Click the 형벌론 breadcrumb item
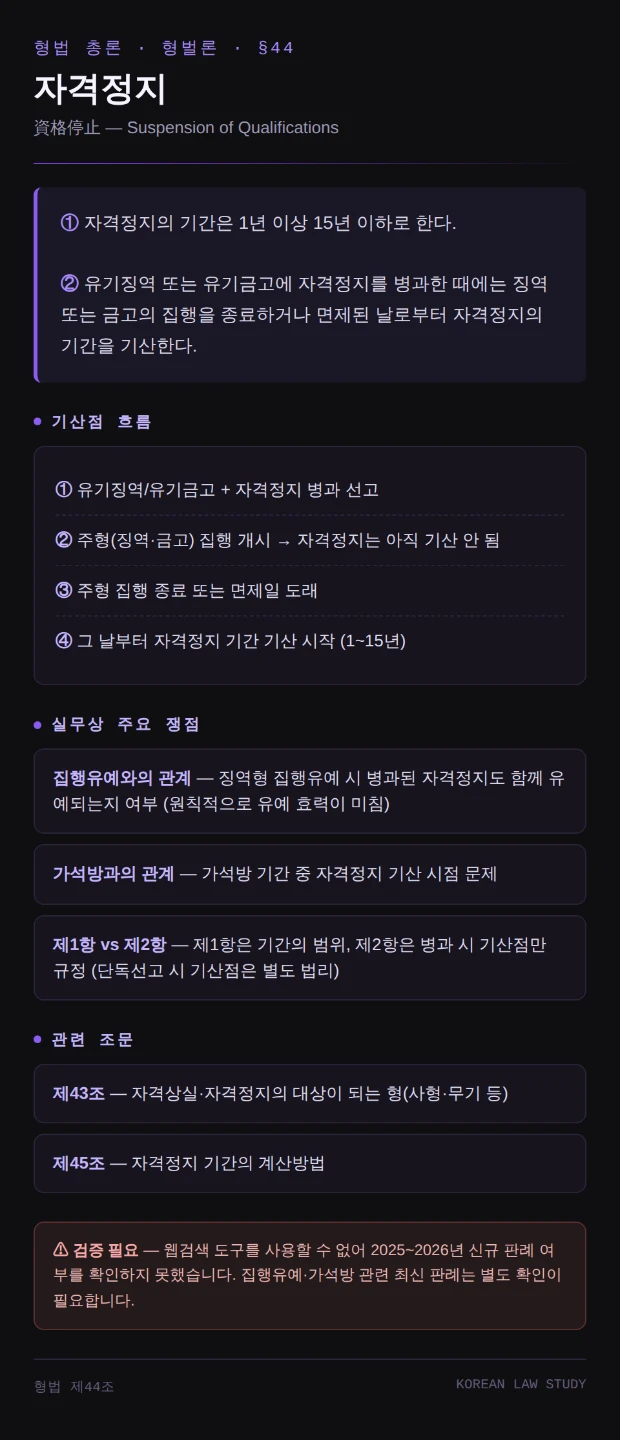 click(x=189, y=48)
